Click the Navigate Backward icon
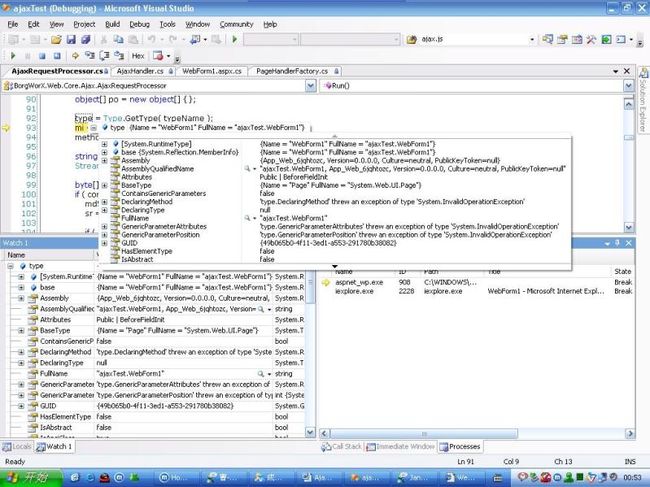 pos(195,39)
